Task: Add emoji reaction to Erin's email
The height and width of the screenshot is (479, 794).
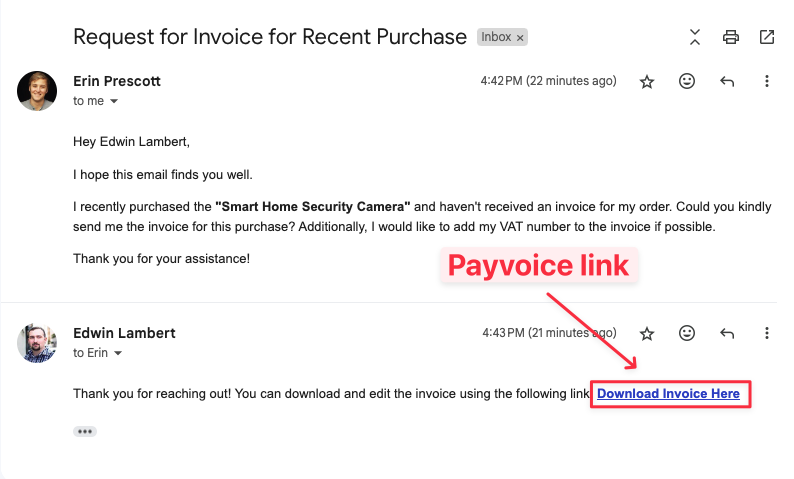Action: pyautogui.click(x=687, y=82)
